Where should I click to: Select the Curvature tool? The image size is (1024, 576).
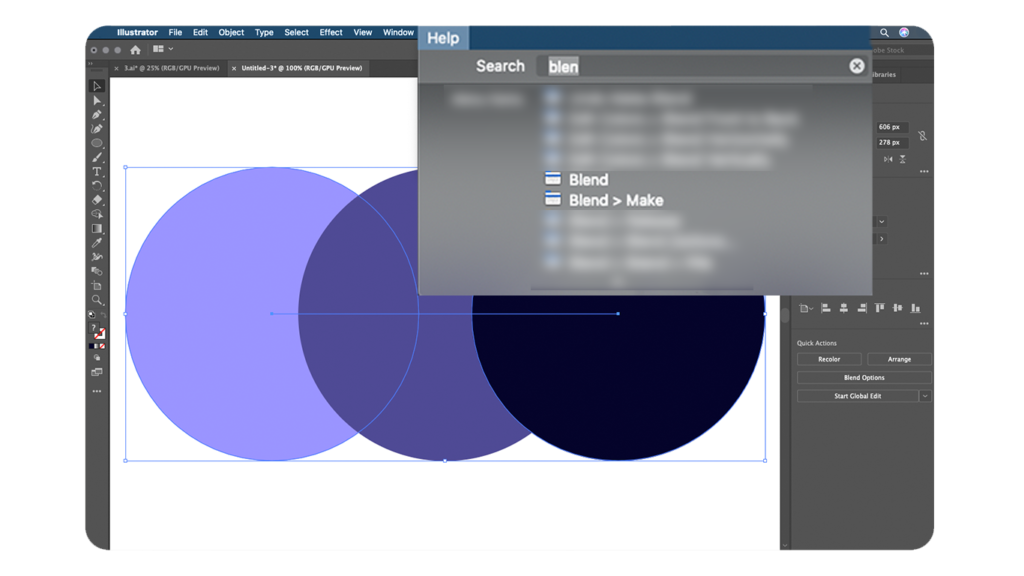(97, 129)
